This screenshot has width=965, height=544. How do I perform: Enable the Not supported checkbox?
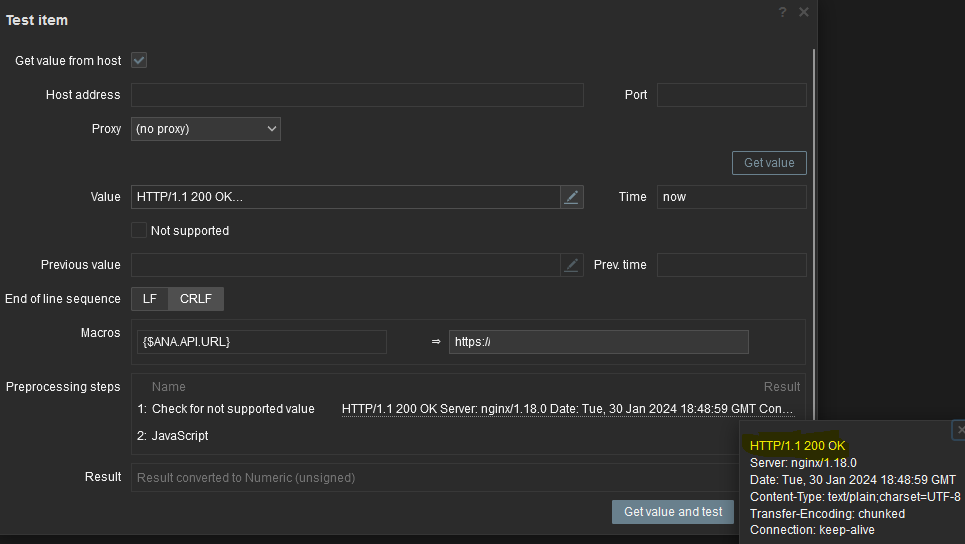point(139,231)
